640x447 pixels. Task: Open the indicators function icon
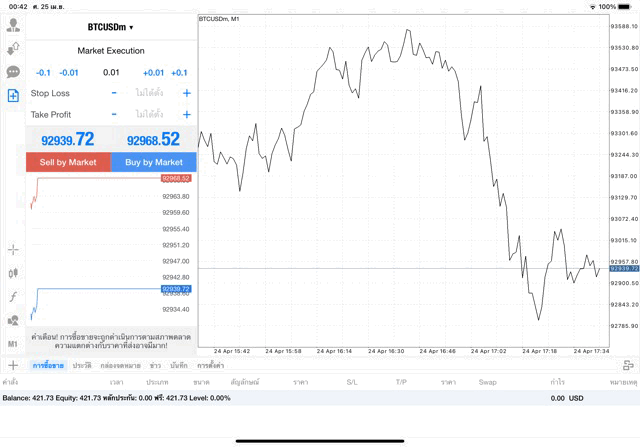(x=13, y=297)
